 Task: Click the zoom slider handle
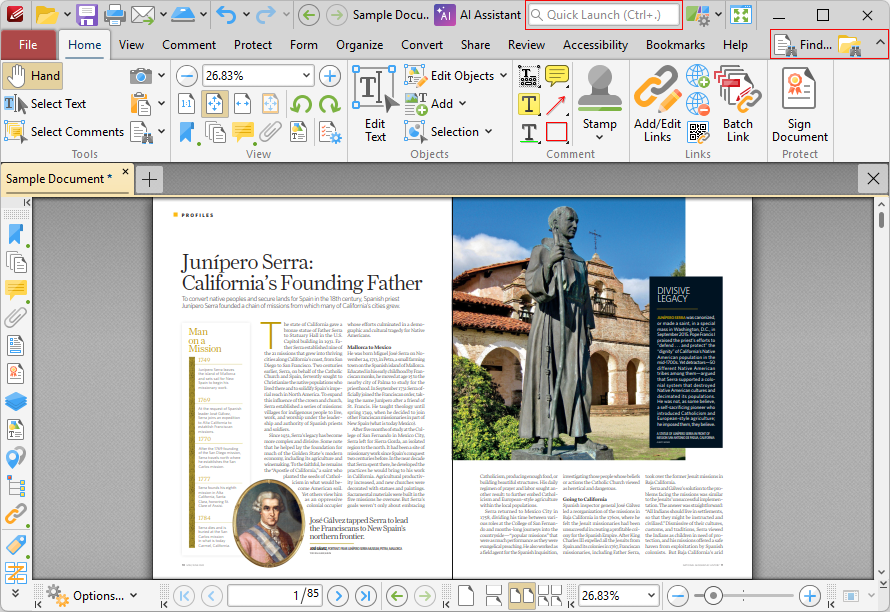pyautogui.click(x=712, y=596)
